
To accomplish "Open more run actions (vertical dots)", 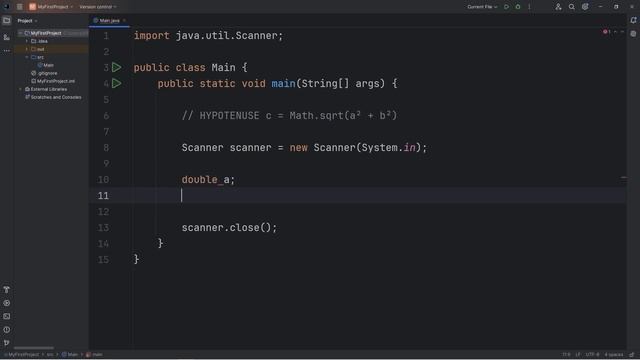I will [x=529, y=7].
